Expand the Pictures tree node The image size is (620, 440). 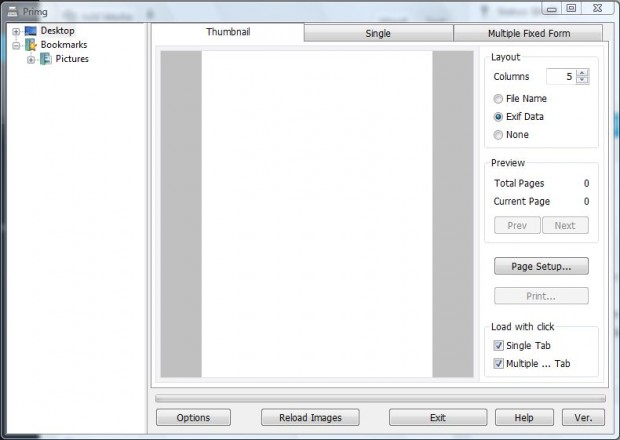pos(31,59)
